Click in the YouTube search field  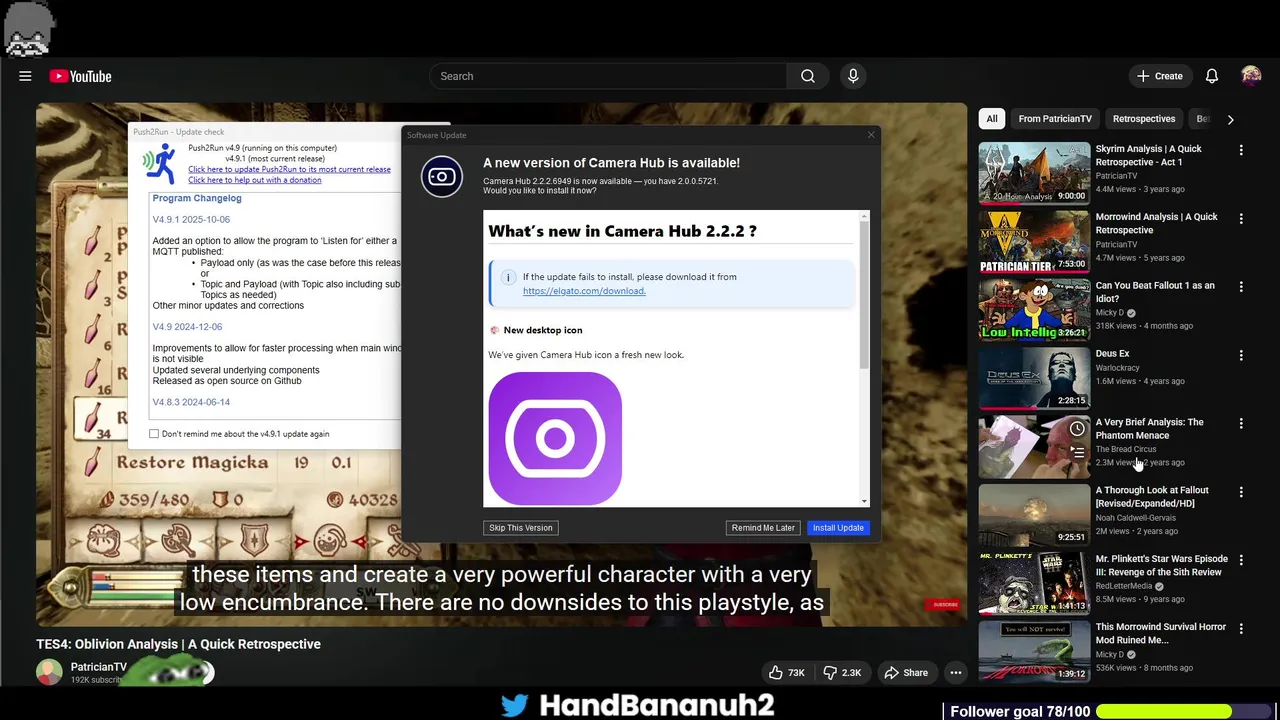608,76
